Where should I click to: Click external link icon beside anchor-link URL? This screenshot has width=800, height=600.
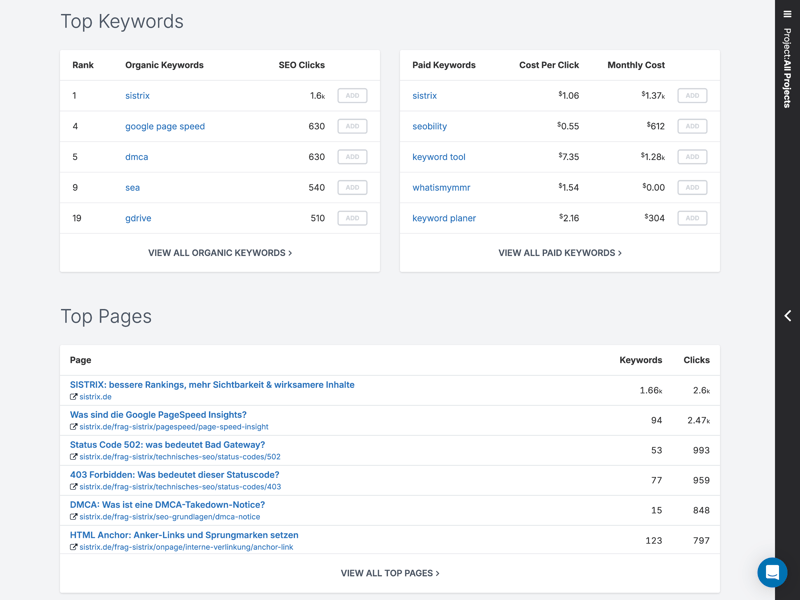click(74, 547)
